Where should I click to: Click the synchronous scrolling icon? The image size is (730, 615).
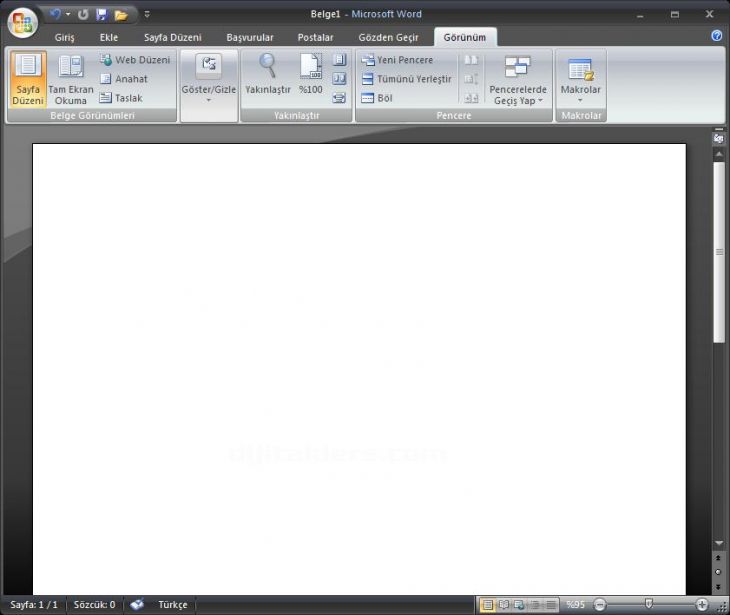(471, 79)
